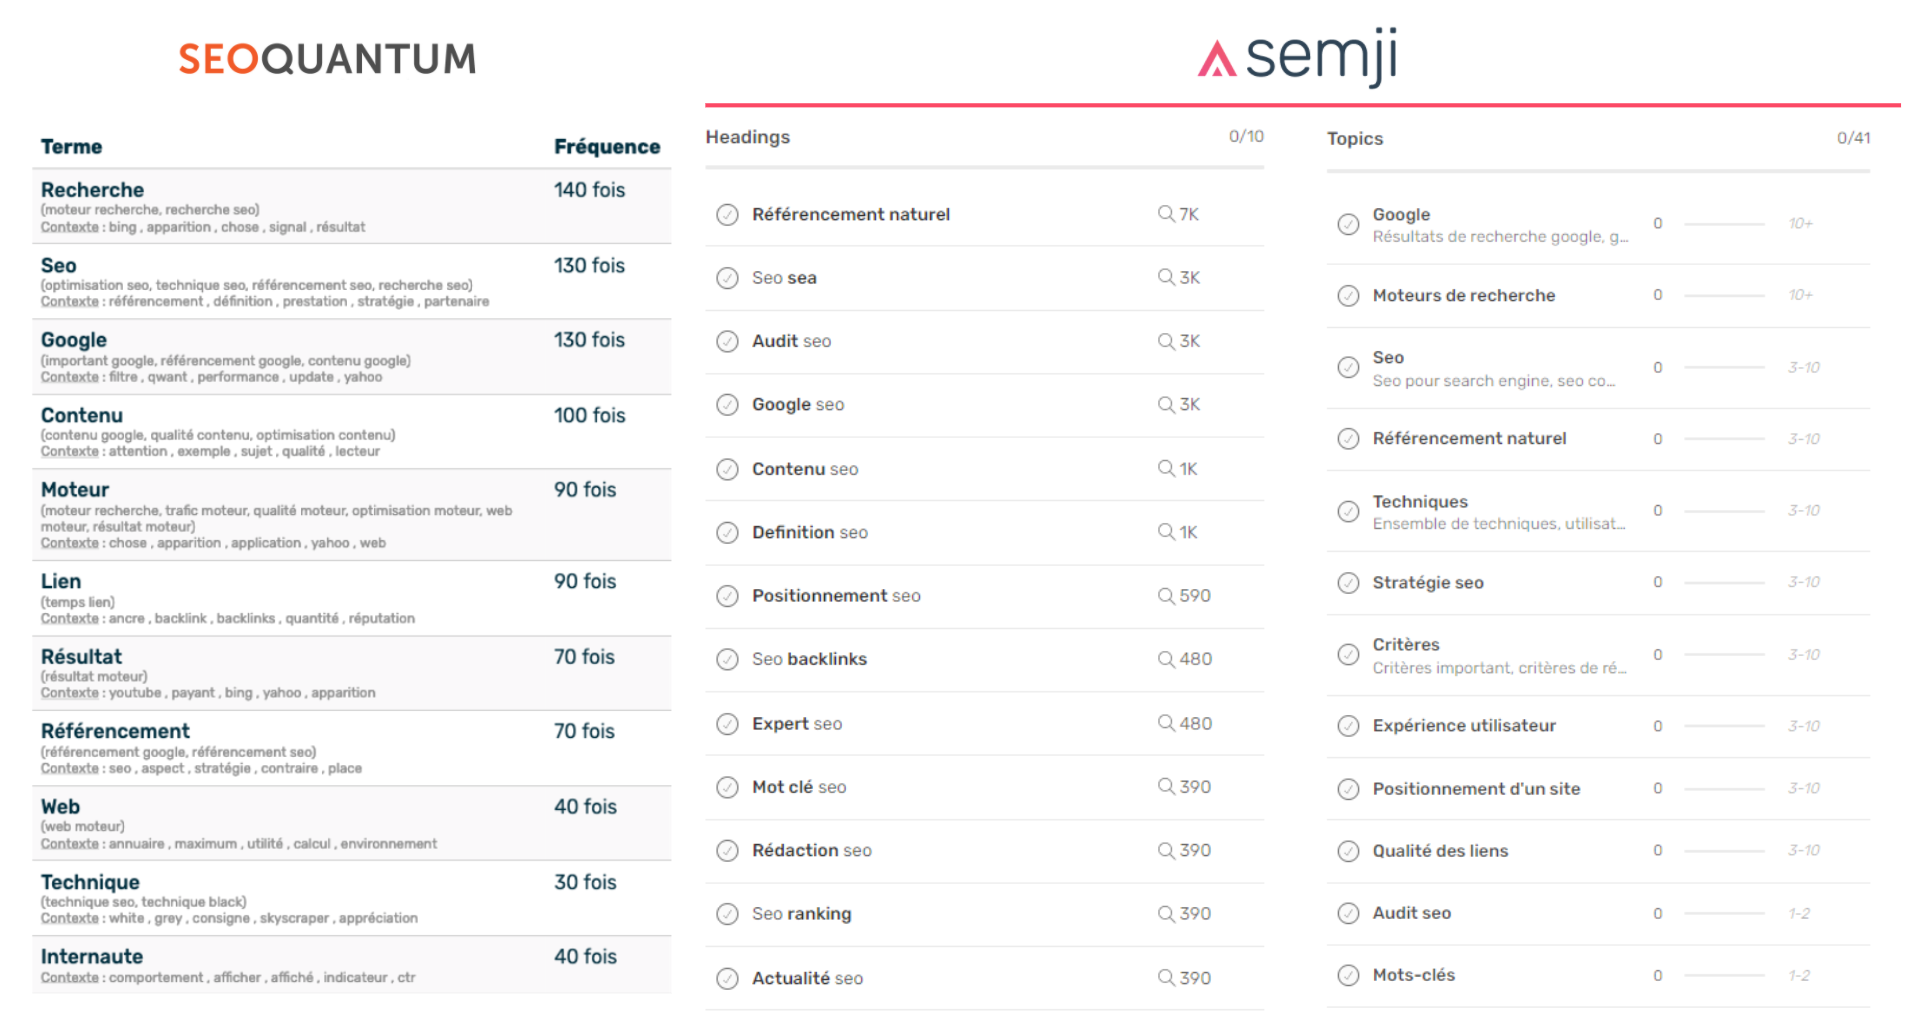
Task: Click the SEOQUANTUM logo
Action: click(327, 59)
